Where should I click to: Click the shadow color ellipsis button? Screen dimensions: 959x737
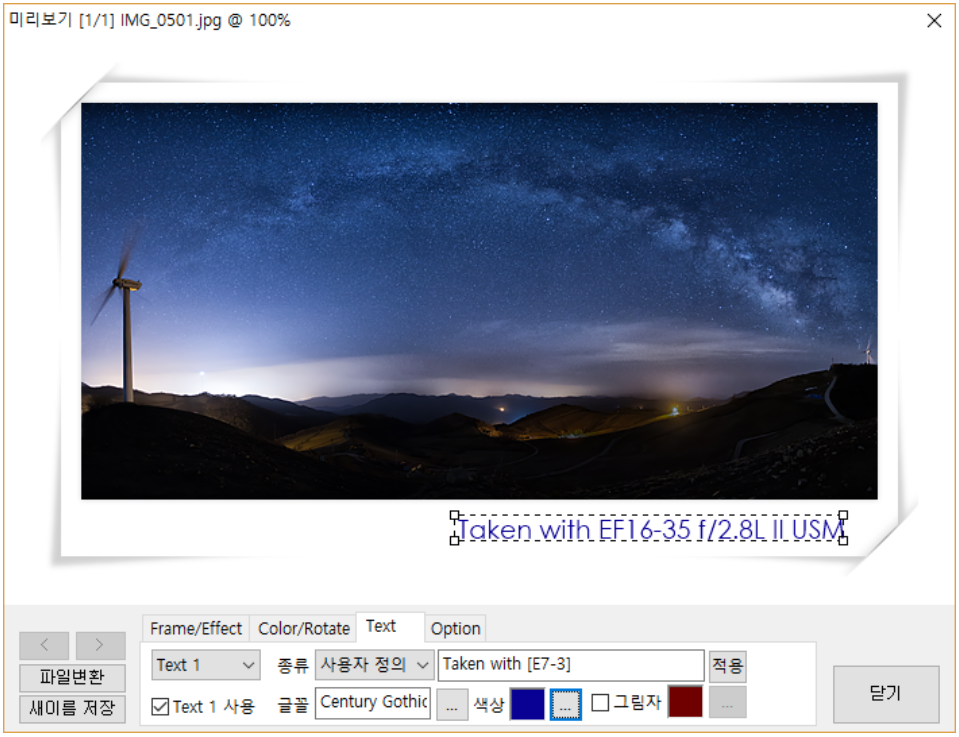click(x=727, y=703)
